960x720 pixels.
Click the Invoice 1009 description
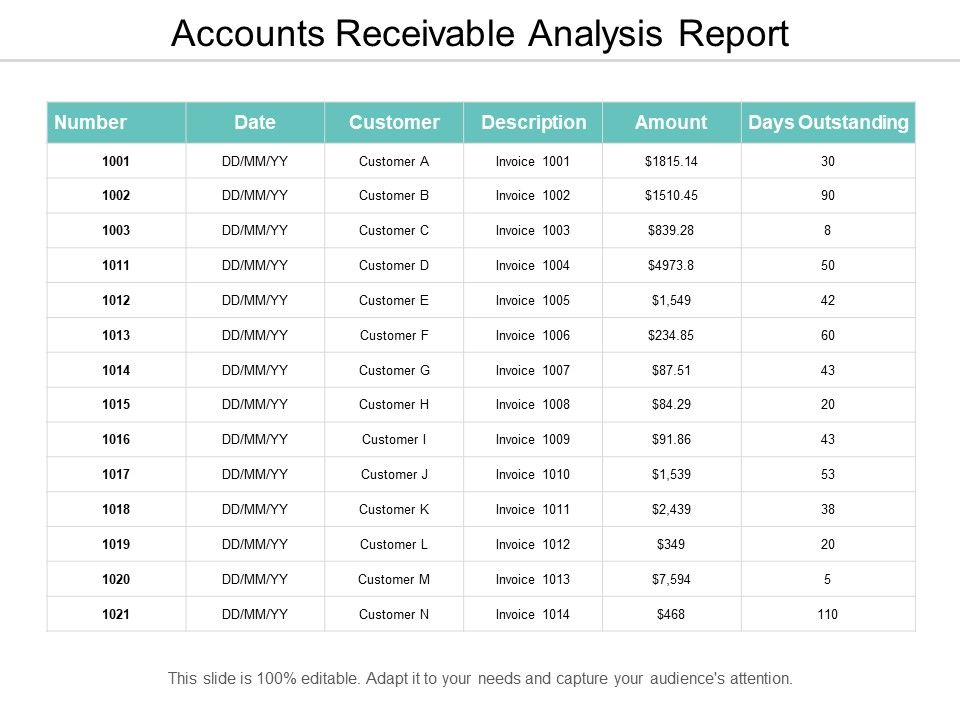coord(533,439)
